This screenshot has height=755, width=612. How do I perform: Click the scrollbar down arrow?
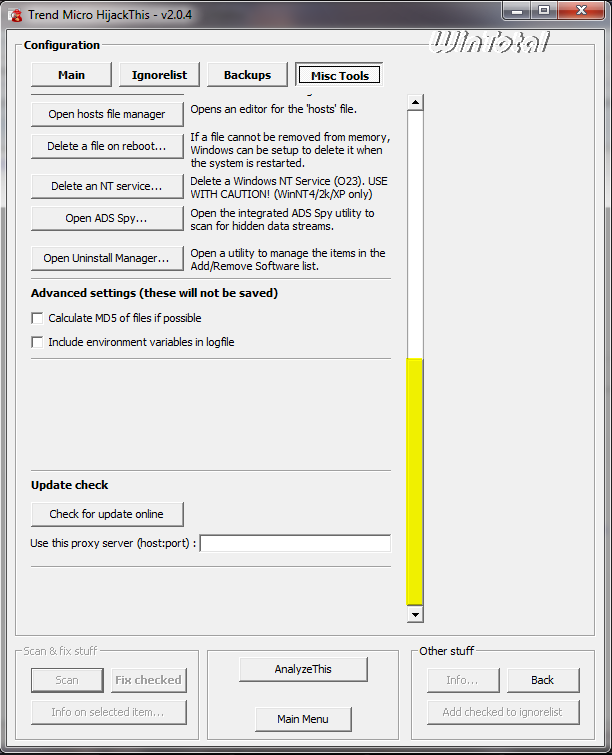[415, 614]
